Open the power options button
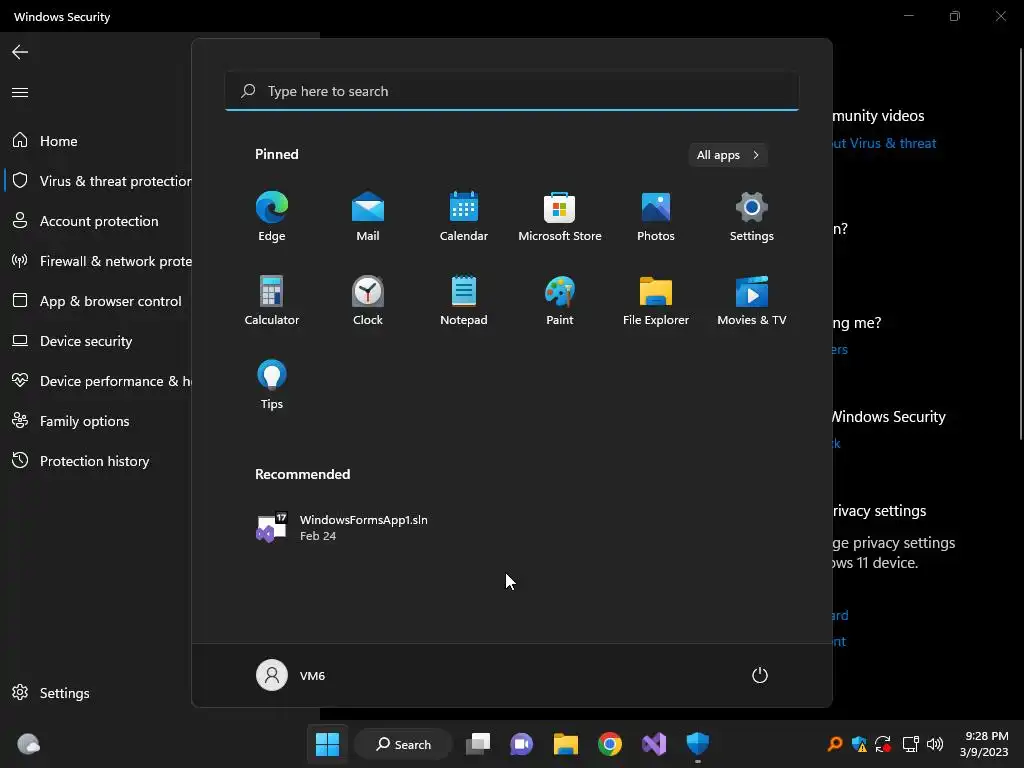1024x768 pixels. pyautogui.click(x=760, y=675)
